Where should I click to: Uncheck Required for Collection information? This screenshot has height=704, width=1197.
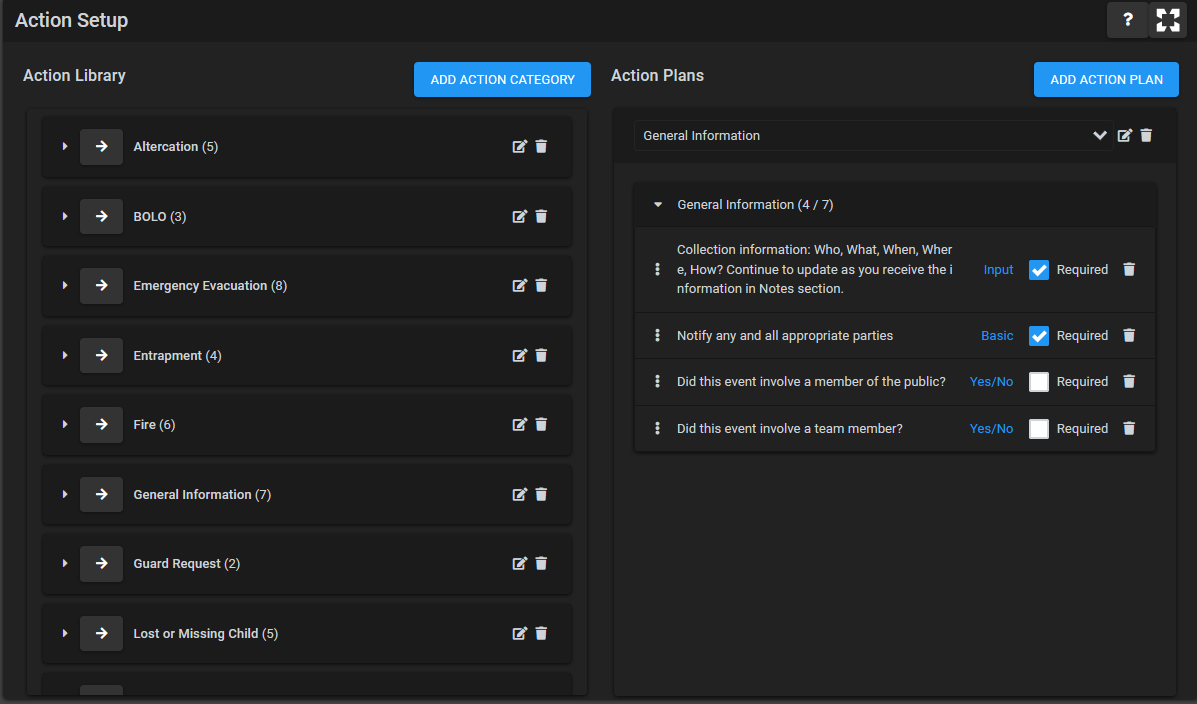click(1039, 270)
